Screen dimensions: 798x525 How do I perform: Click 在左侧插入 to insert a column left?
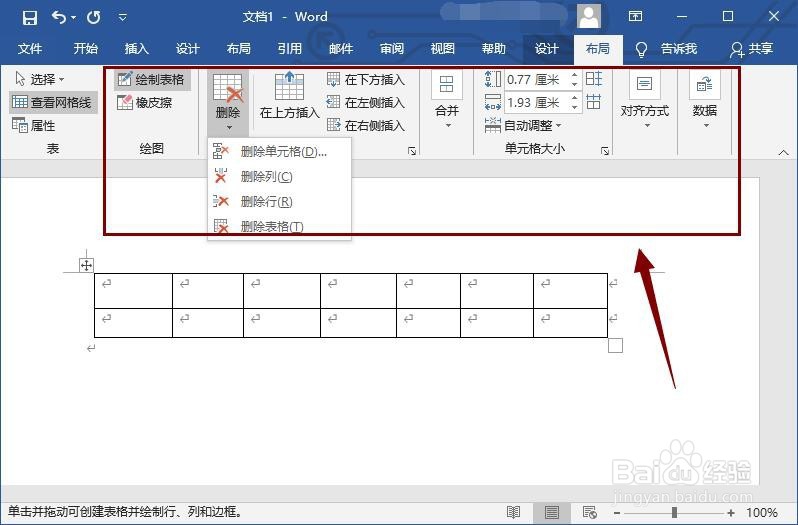click(366, 103)
